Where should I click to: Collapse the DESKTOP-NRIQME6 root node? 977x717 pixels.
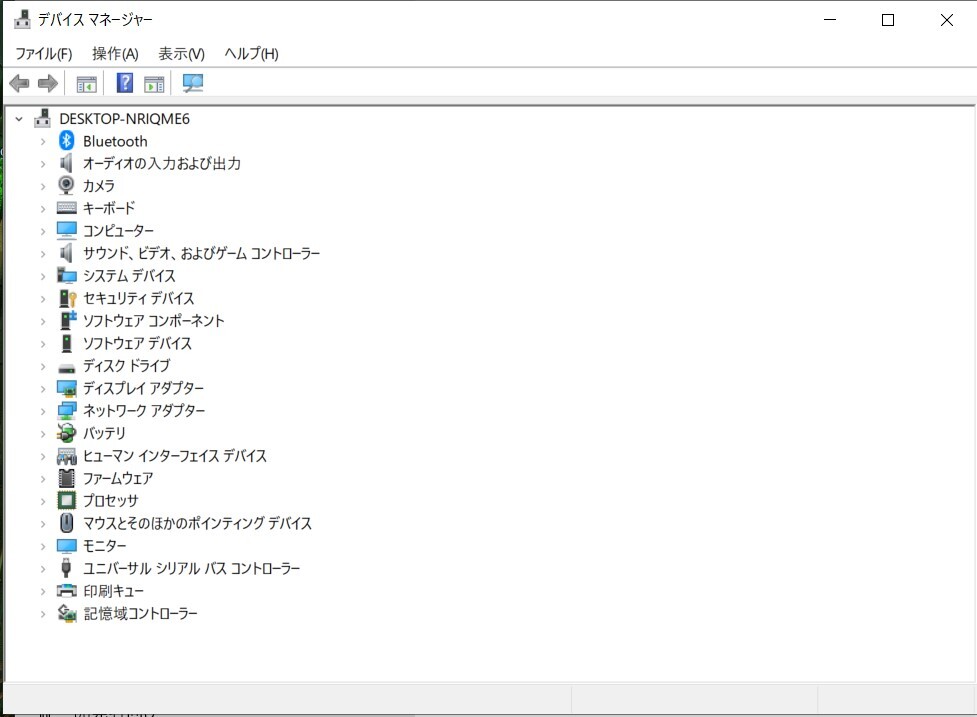click(19, 118)
